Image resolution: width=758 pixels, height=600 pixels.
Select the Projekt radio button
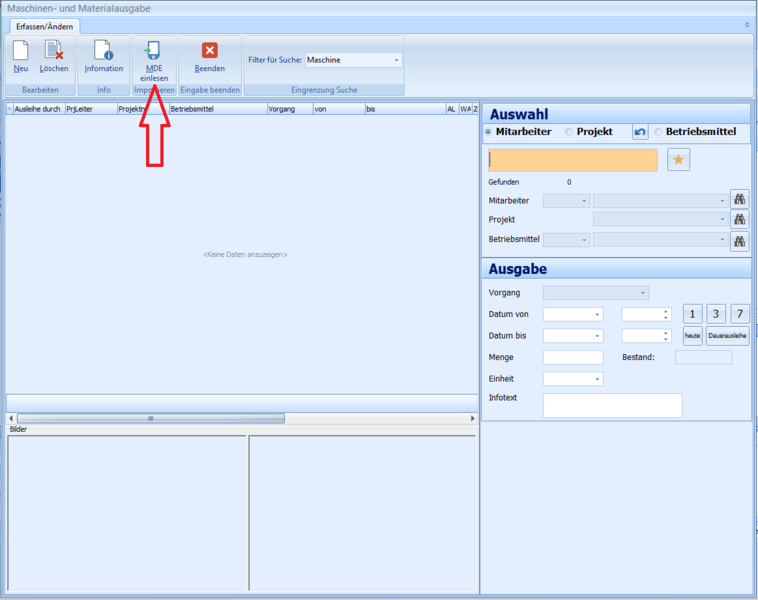[570, 132]
